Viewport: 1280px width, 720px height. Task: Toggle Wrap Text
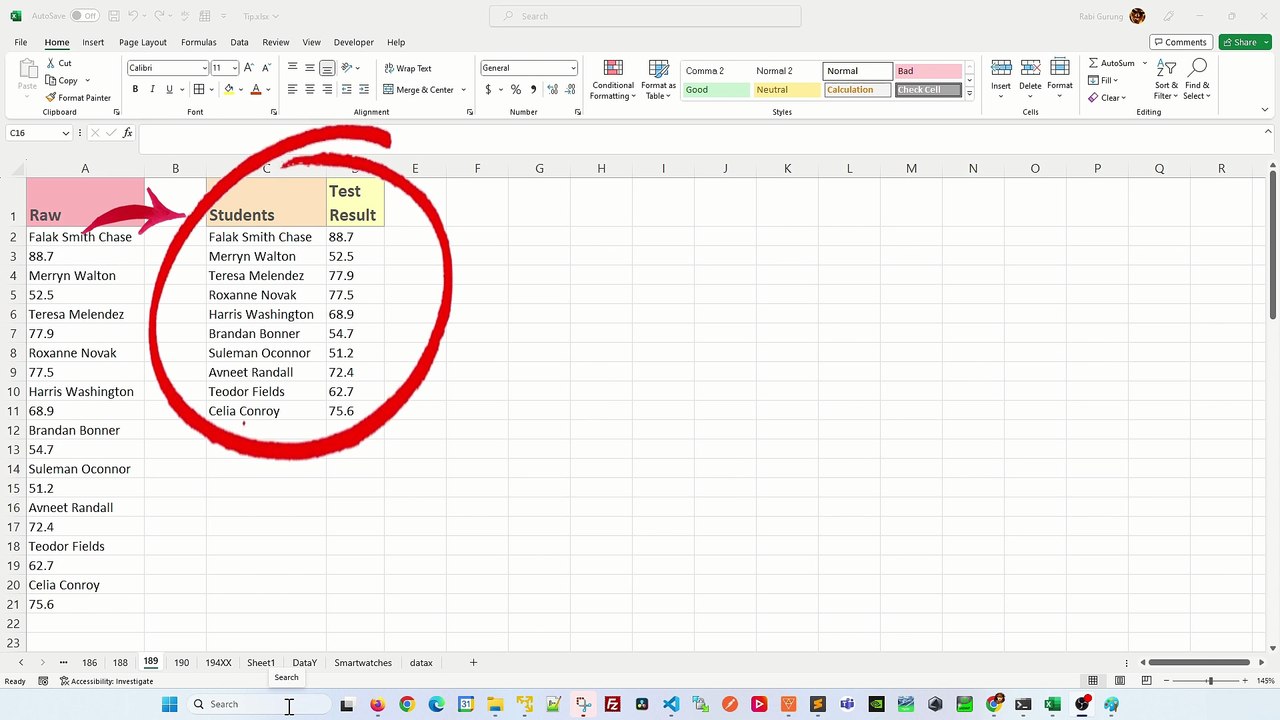408,68
